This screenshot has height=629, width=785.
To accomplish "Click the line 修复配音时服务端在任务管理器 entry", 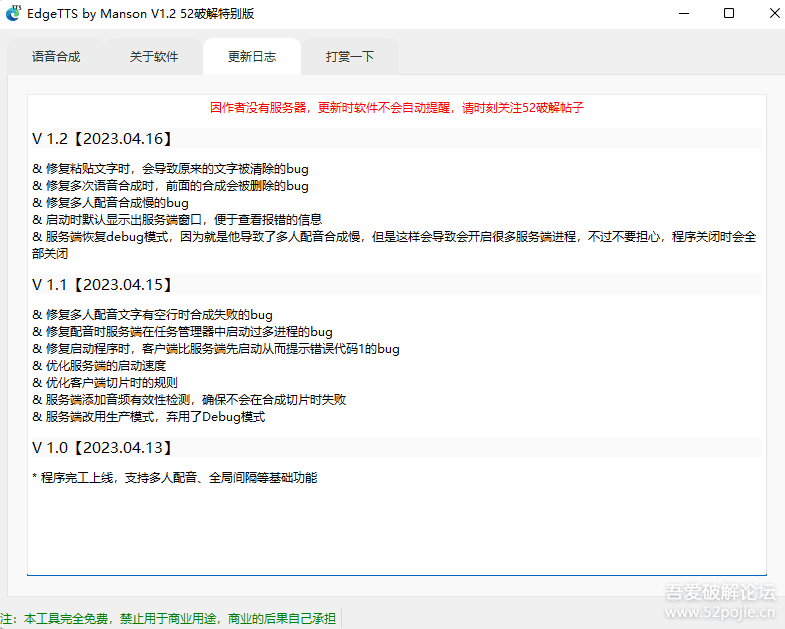I will 182,332.
